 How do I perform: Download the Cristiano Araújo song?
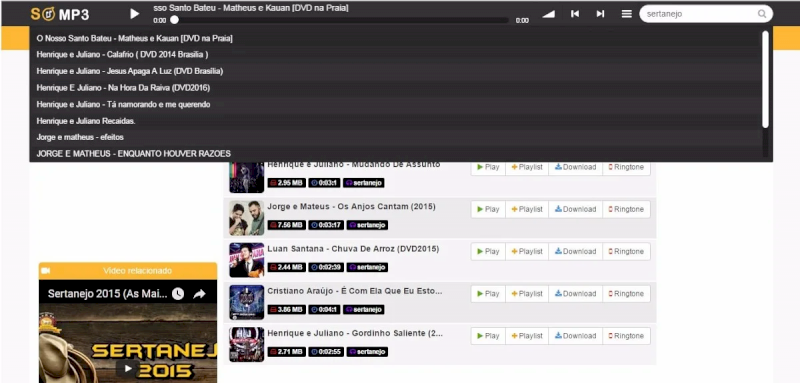point(576,294)
